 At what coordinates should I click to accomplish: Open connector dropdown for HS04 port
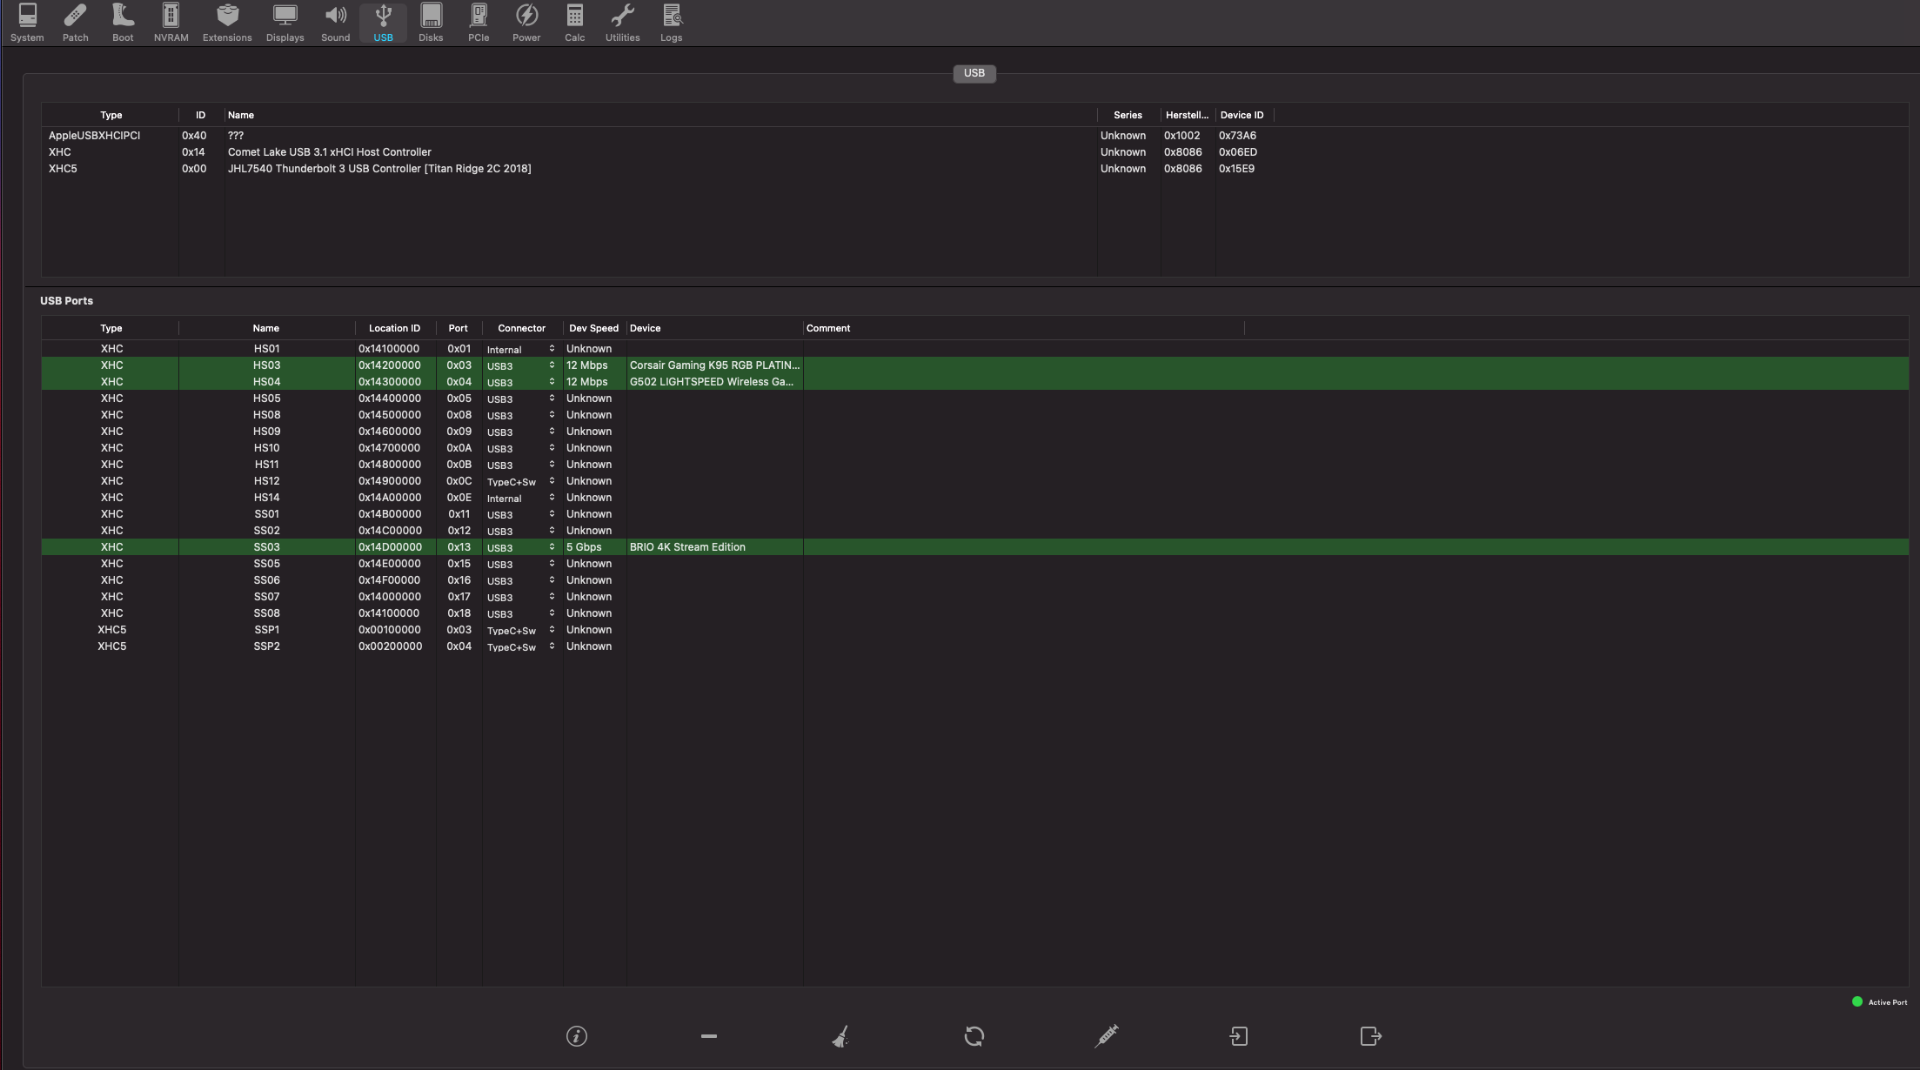click(x=520, y=382)
